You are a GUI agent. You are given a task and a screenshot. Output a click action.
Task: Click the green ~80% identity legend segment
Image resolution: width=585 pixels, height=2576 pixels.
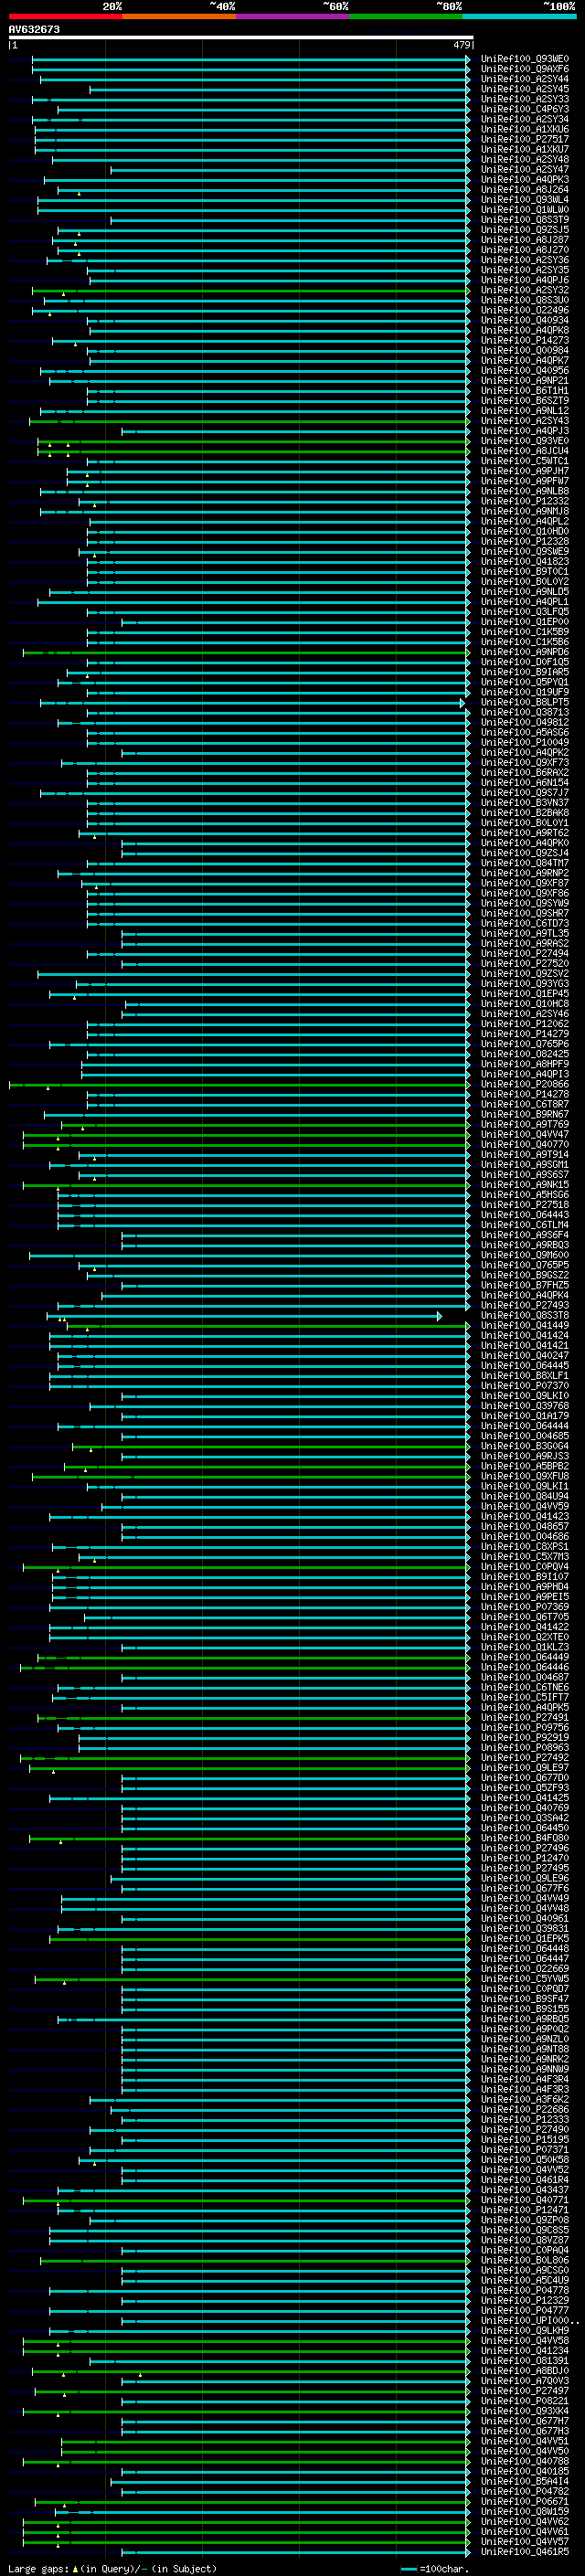coord(406,16)
